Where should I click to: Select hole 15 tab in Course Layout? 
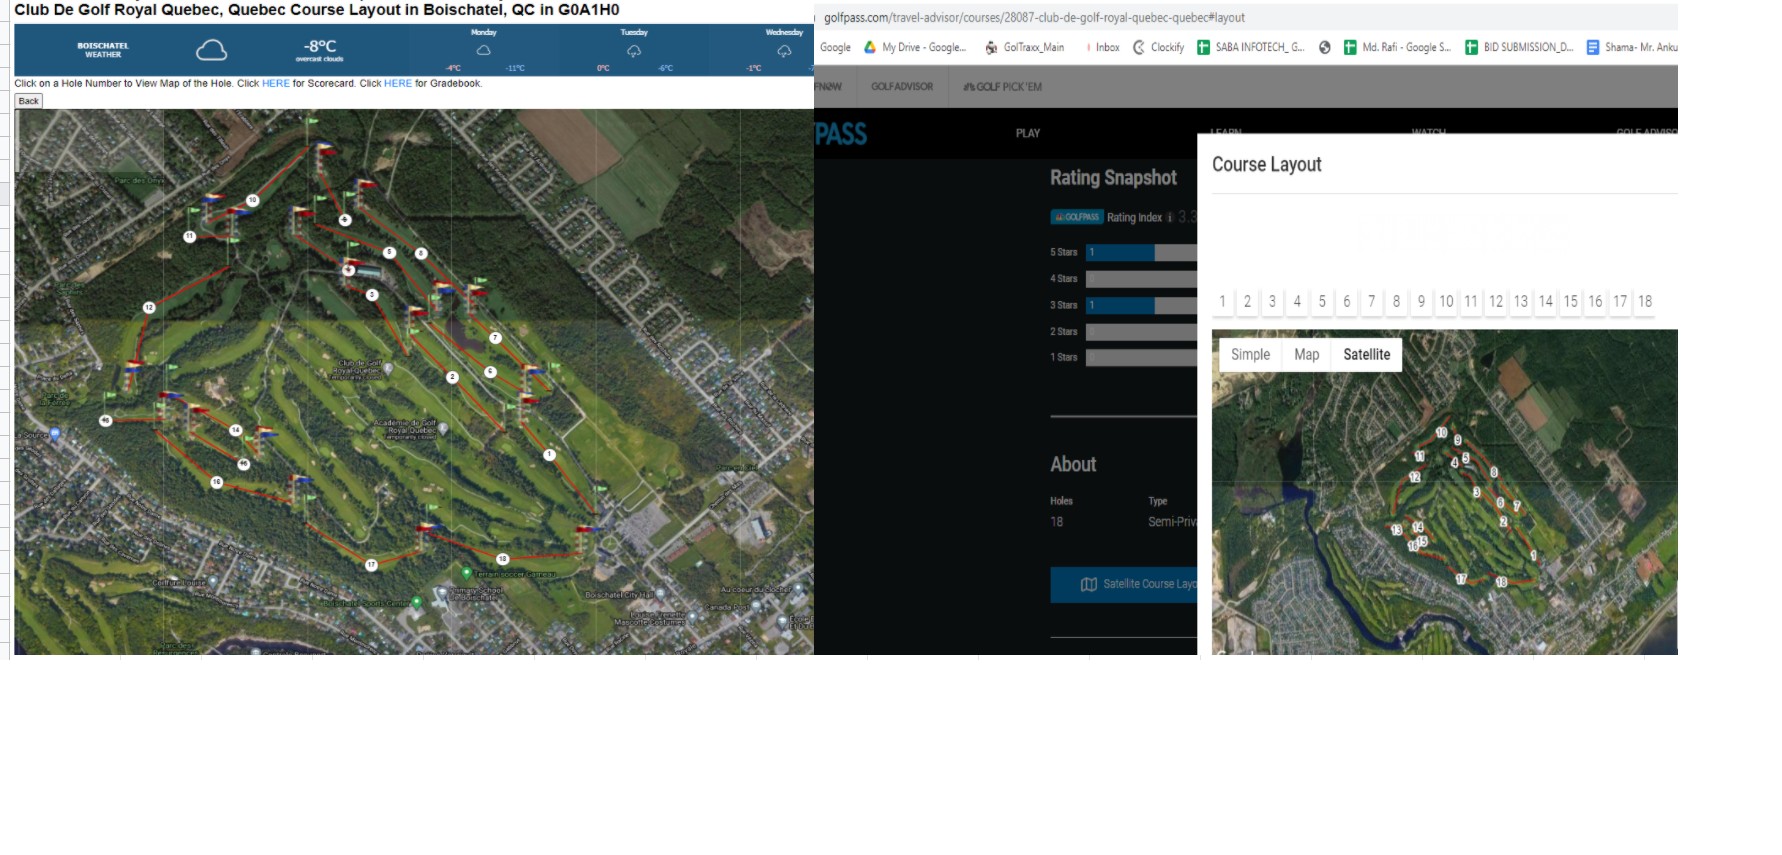click(1571, 301)
